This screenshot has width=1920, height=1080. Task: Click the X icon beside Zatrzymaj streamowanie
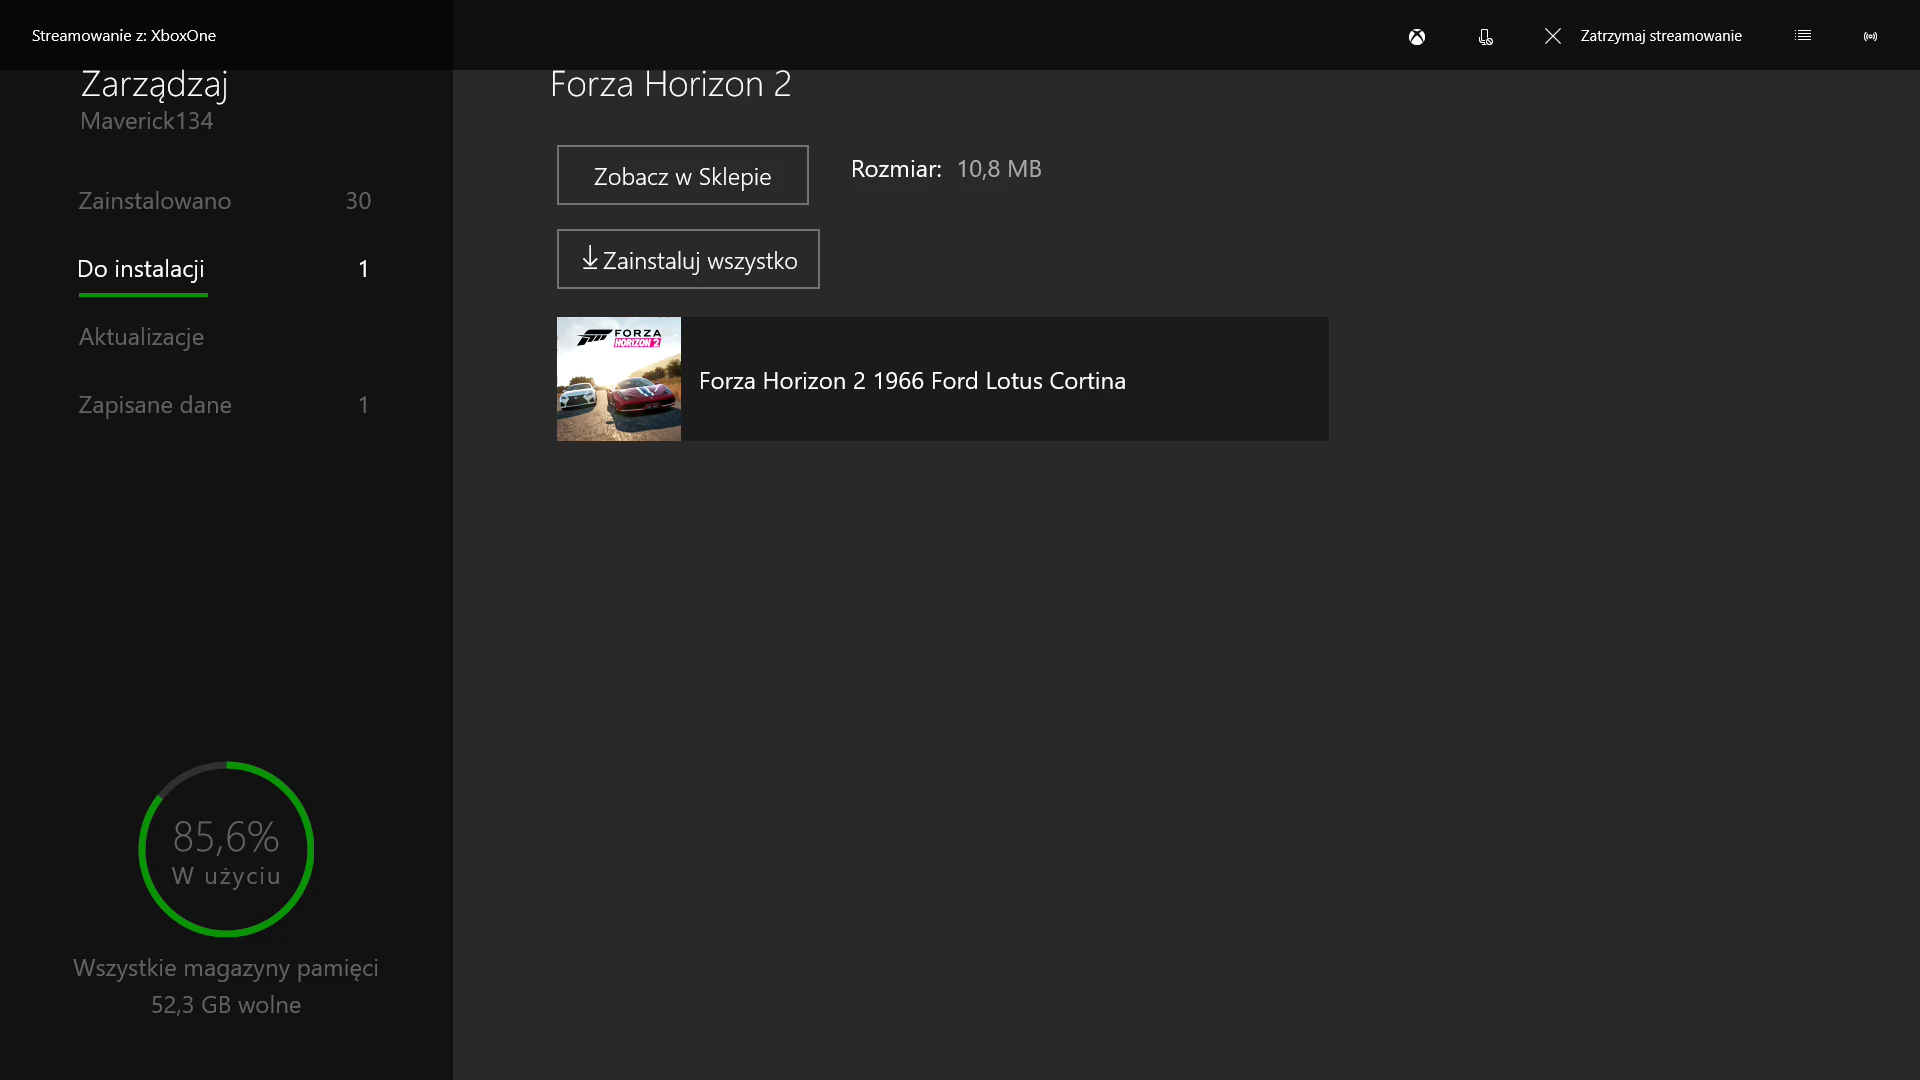(x=1553, y=36)
